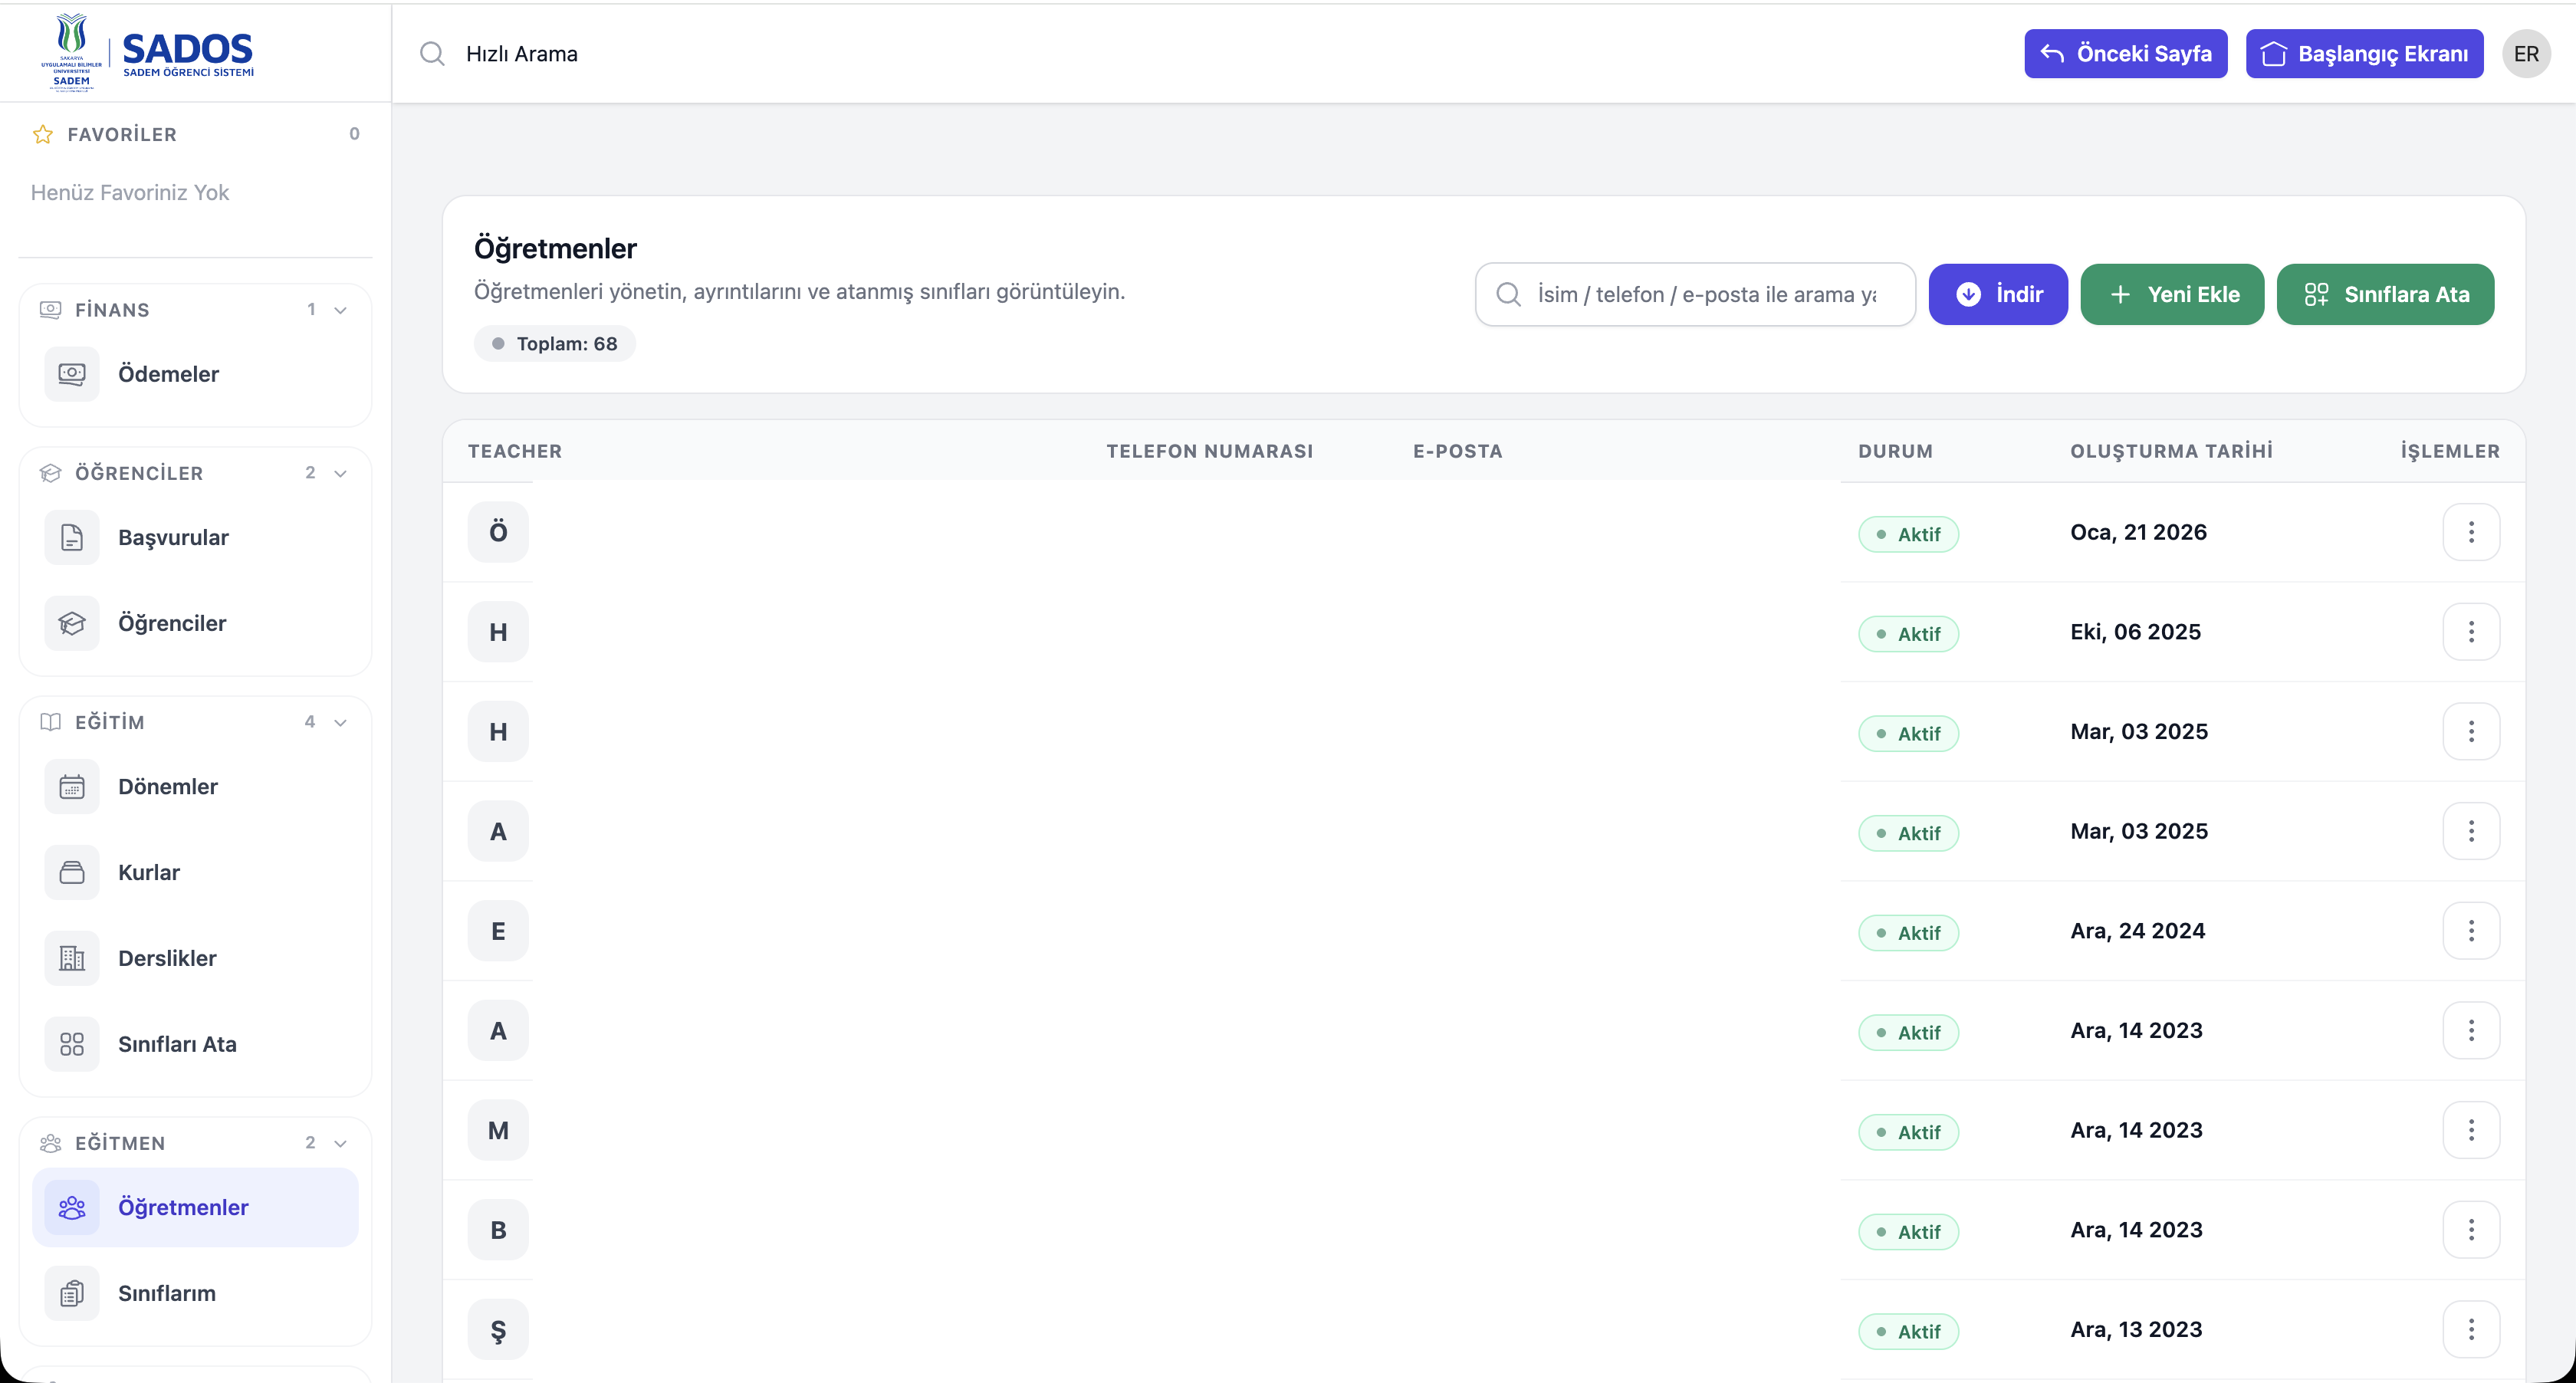Click the Henüz Favoriniz Yok text
This screenshot has height=1383, width=2576.
[130, 192]
